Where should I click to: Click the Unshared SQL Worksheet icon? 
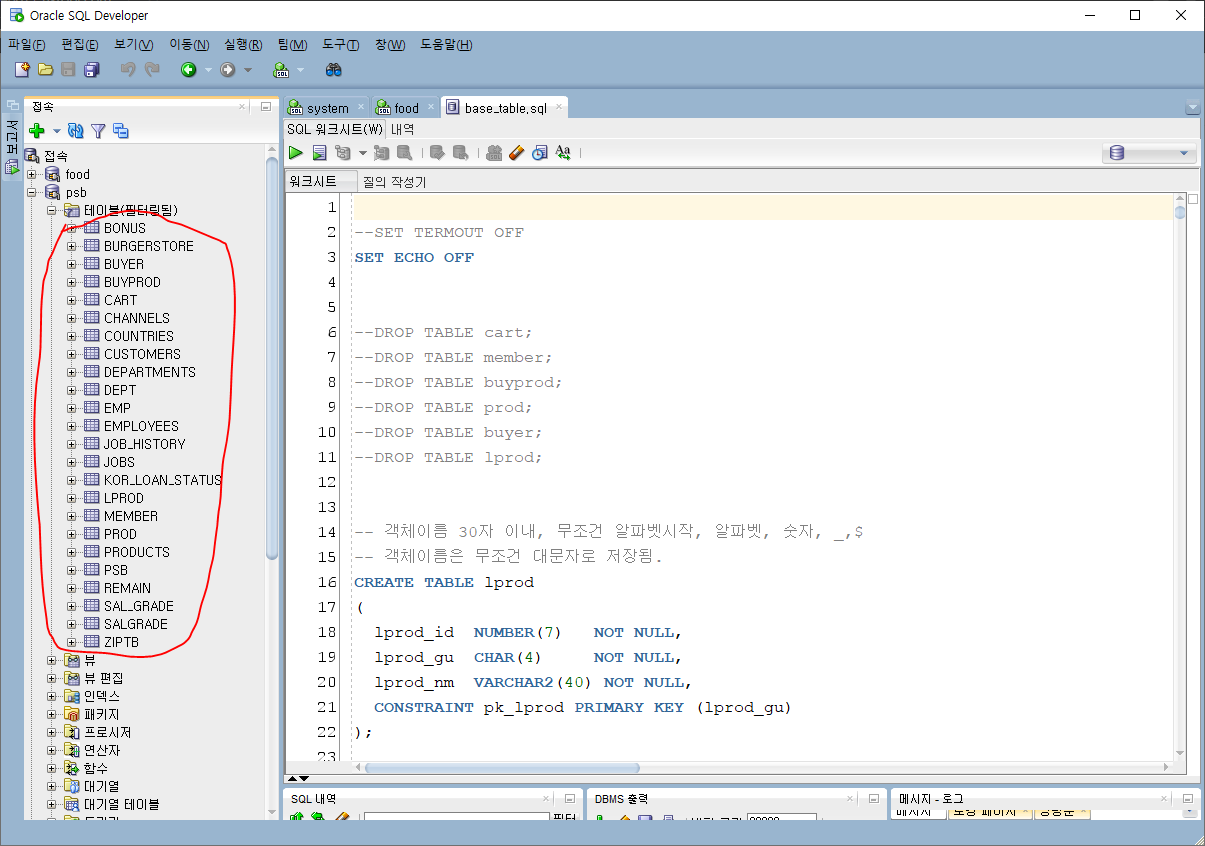(x=494, y=153)
